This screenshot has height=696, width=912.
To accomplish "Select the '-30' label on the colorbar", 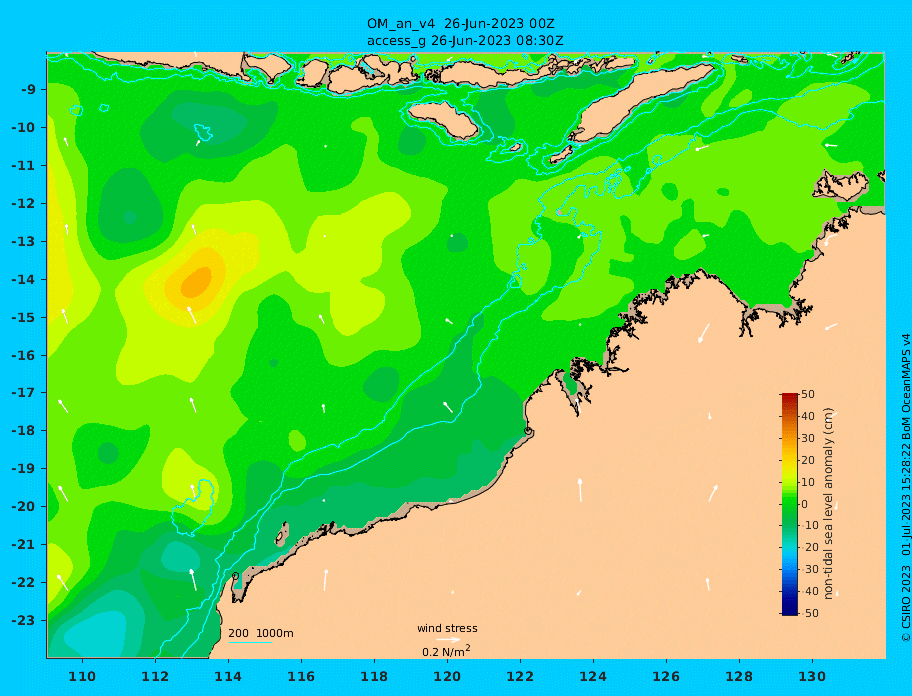I will point(809,569).
